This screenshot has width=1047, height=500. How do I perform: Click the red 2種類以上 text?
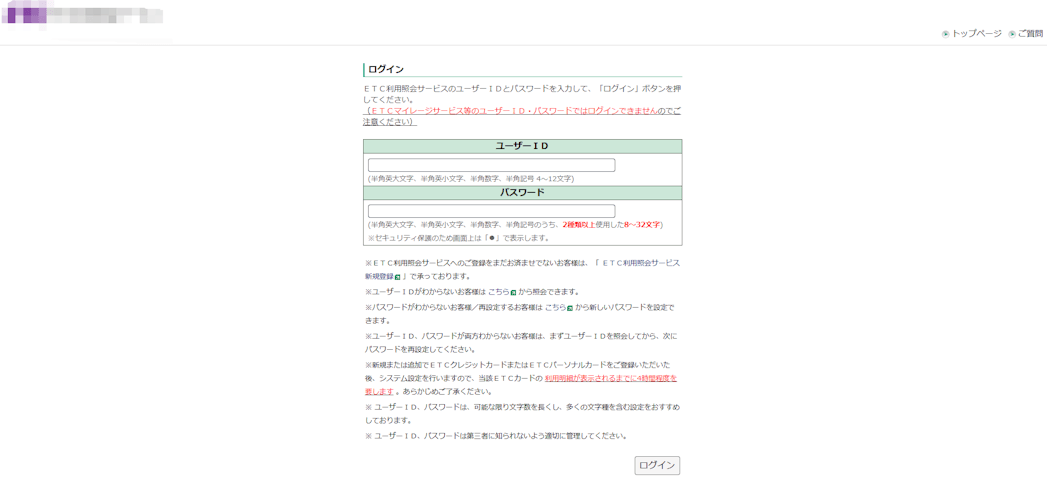[x=577, y=225]
